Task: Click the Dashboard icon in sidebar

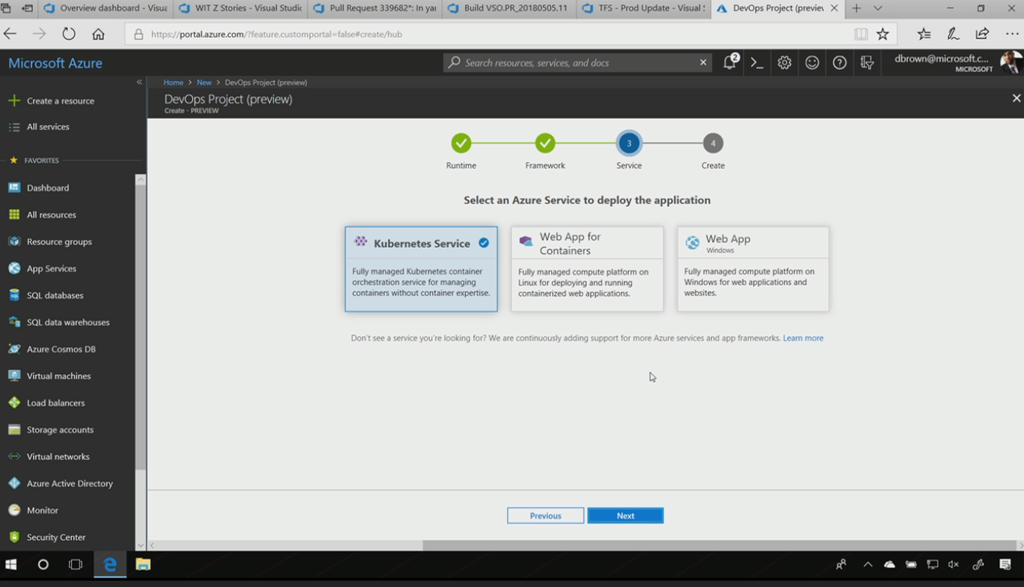Action: [14, 187]
